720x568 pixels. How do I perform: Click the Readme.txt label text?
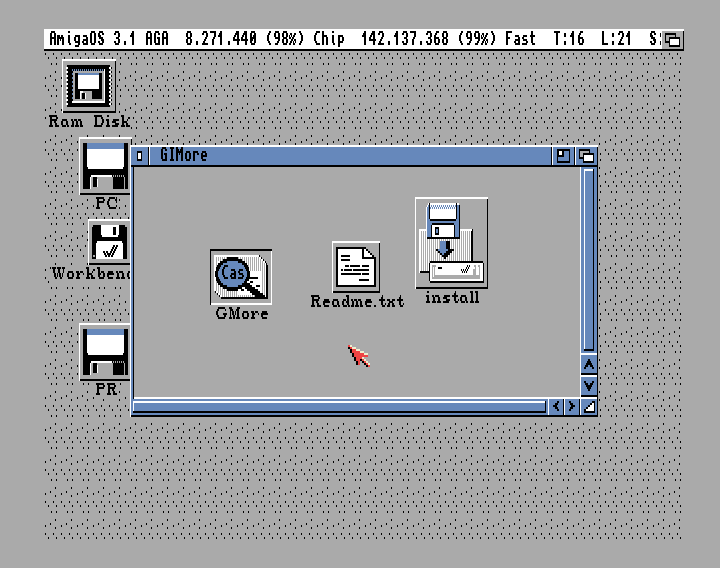point(357,301)
